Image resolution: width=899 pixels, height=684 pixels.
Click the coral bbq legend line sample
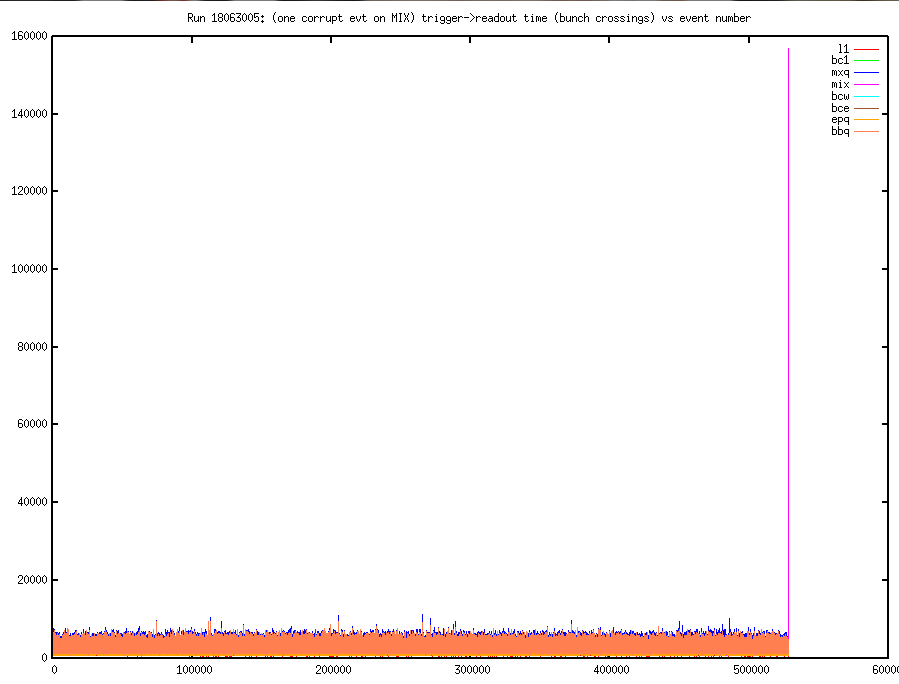(x=866, y=132)
